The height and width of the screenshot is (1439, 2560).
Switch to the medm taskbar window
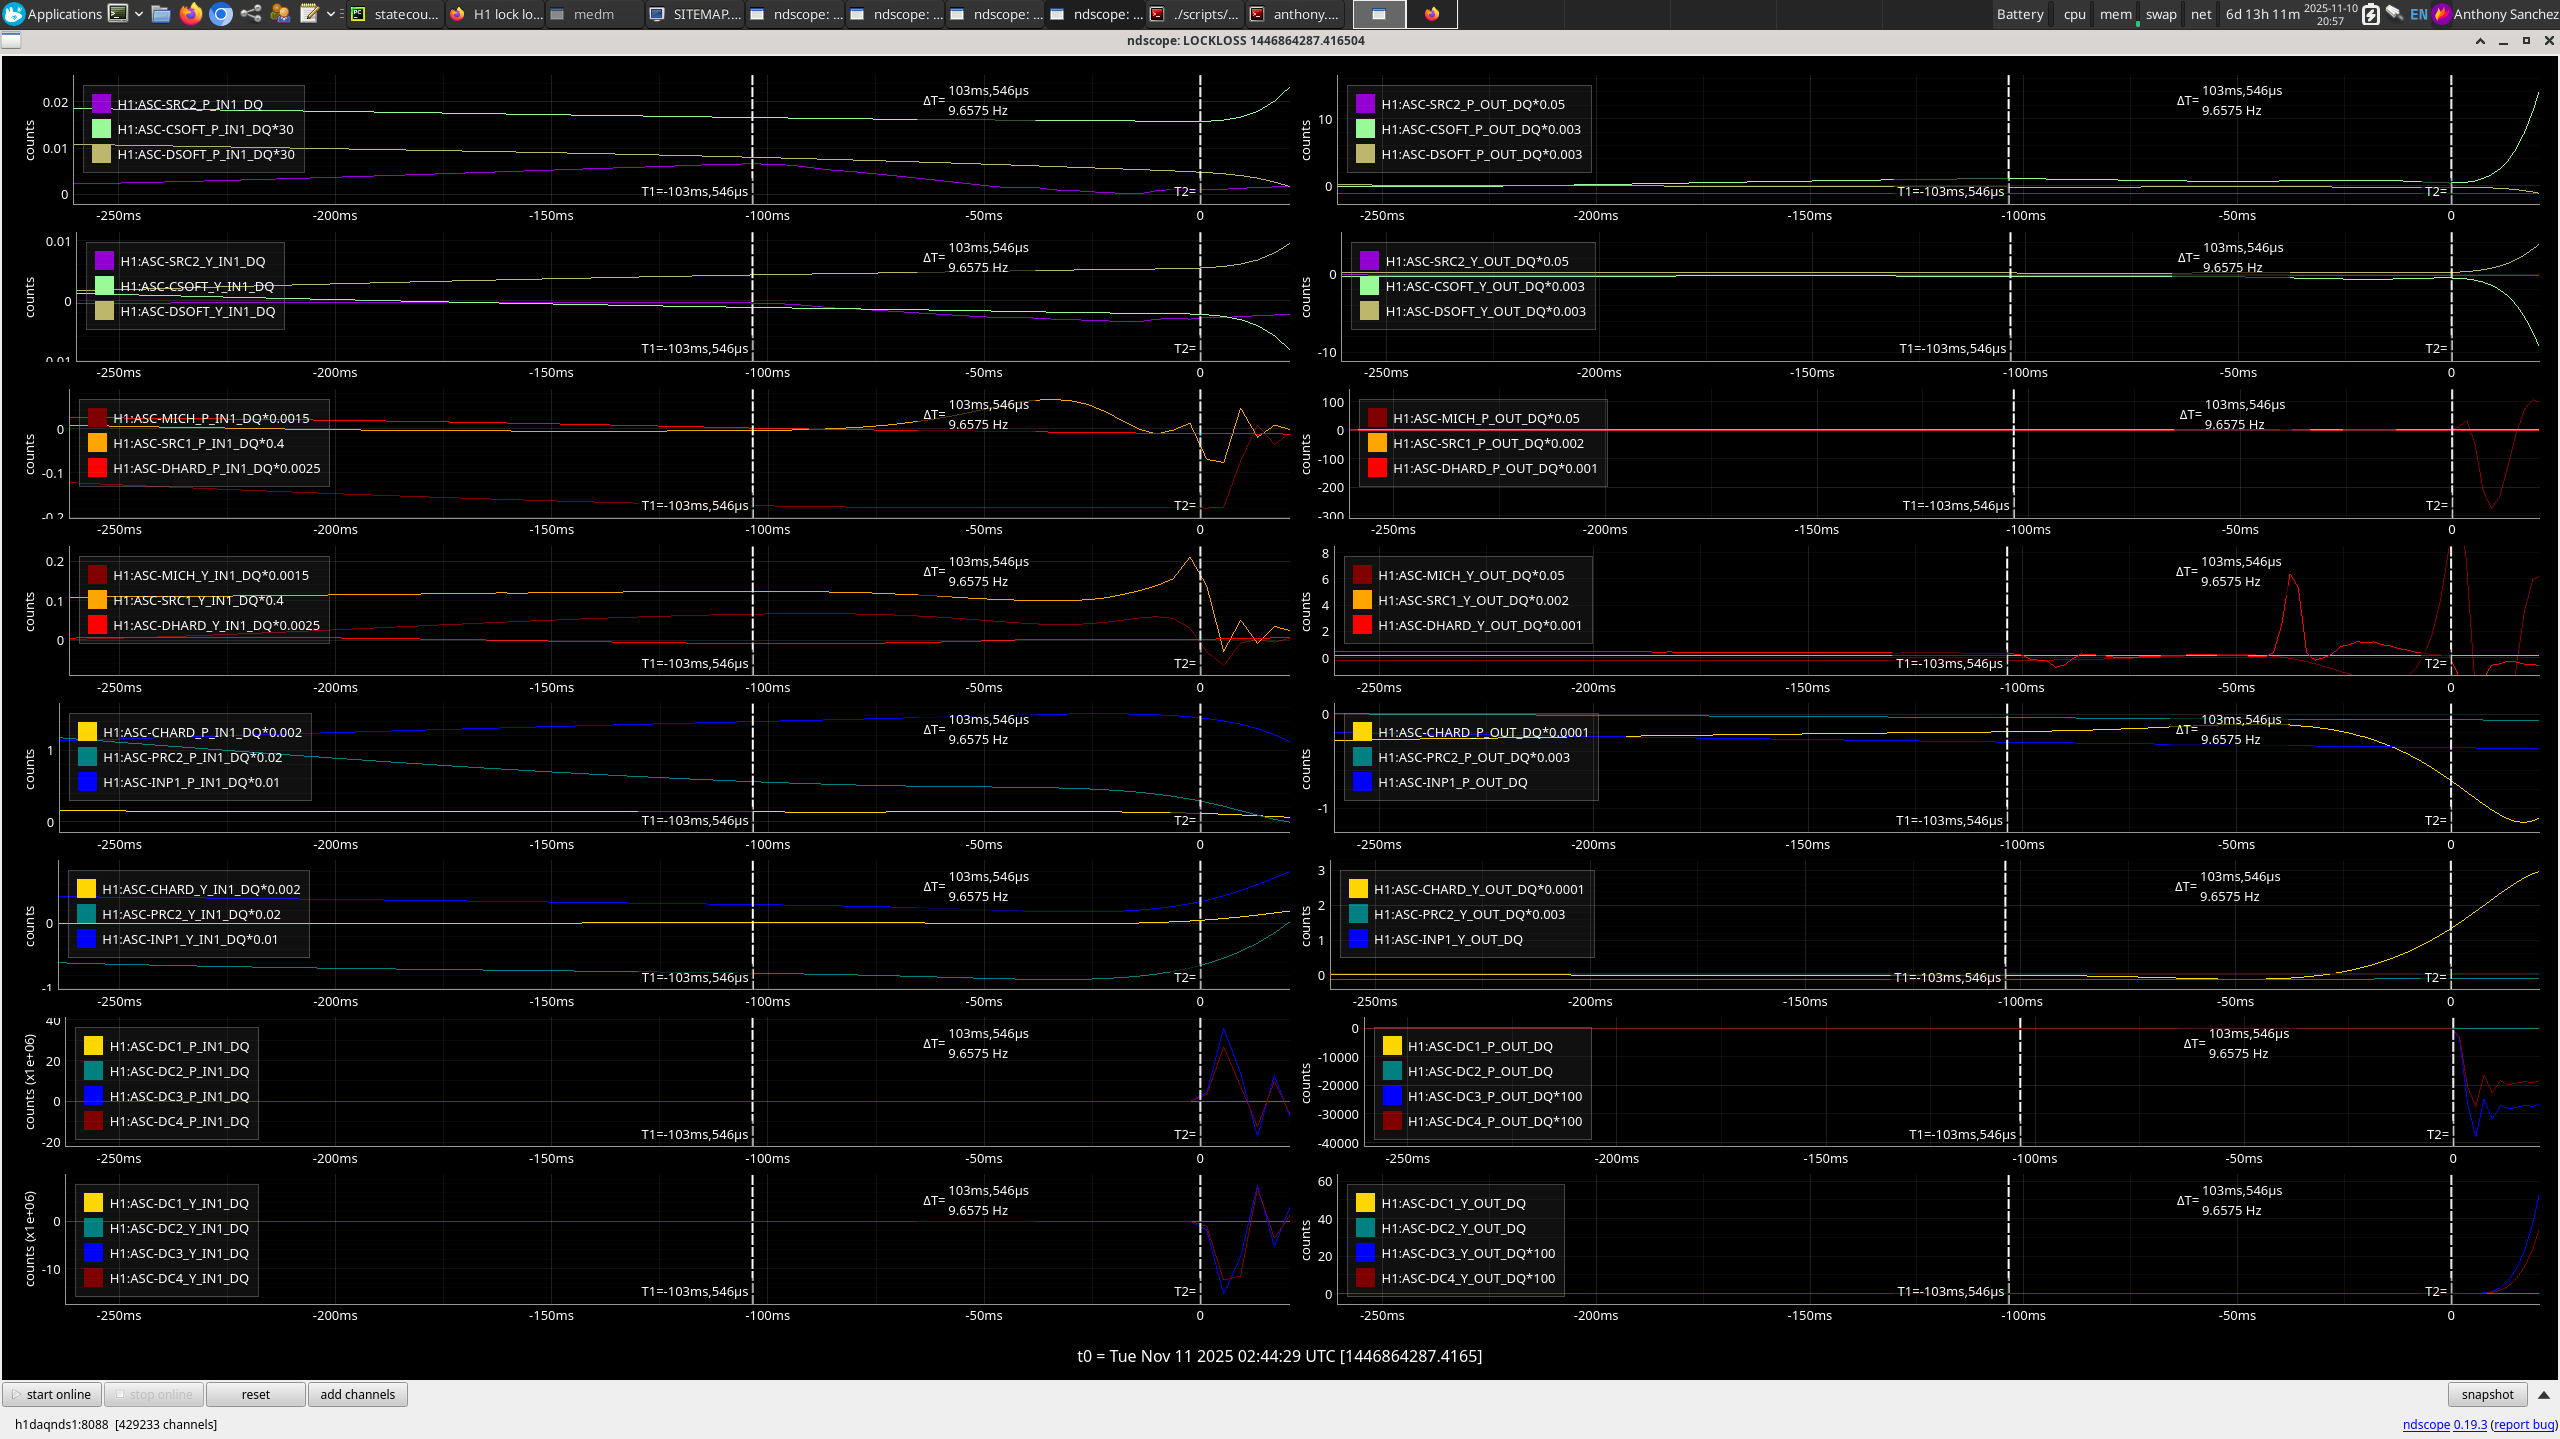coord(593,14)
